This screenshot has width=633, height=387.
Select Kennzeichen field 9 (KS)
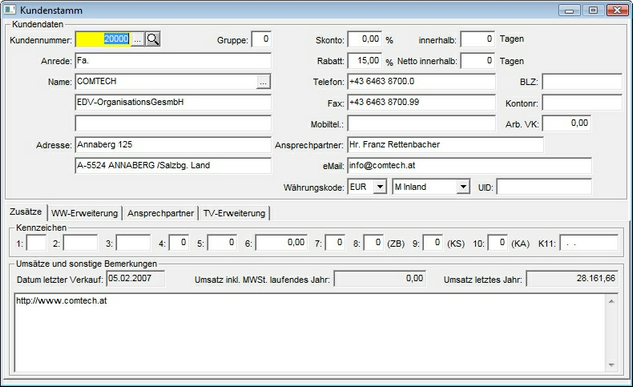[432, 243]
